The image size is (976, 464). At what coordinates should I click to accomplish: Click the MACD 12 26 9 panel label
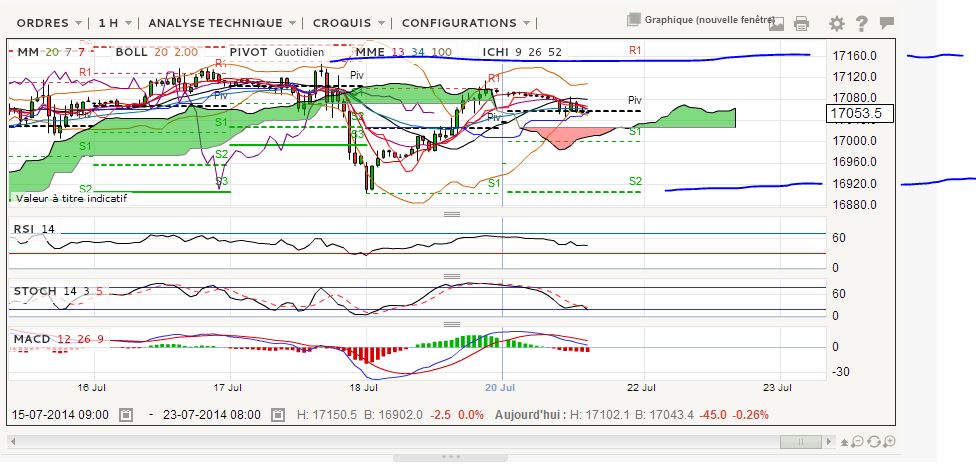pyautogui.click(x=58, y=339)
